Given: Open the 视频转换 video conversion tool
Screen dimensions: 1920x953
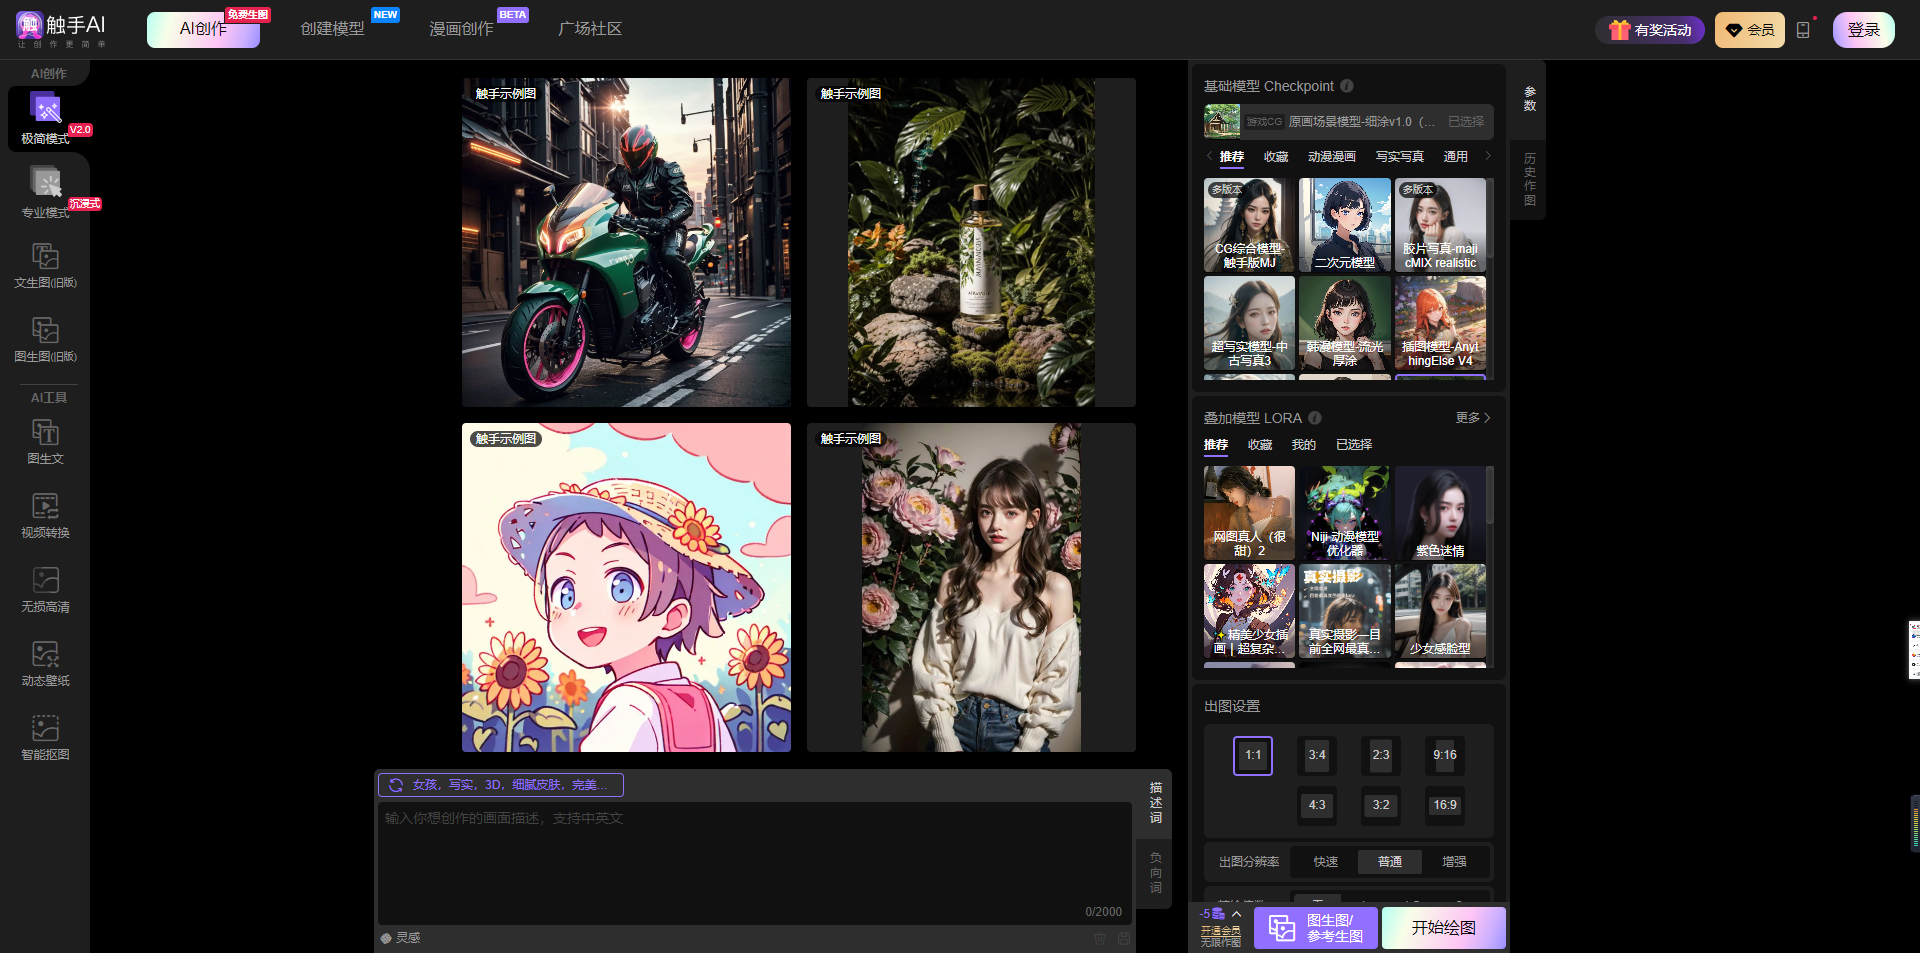Looking at the screenshot, I should click(46, 515).
